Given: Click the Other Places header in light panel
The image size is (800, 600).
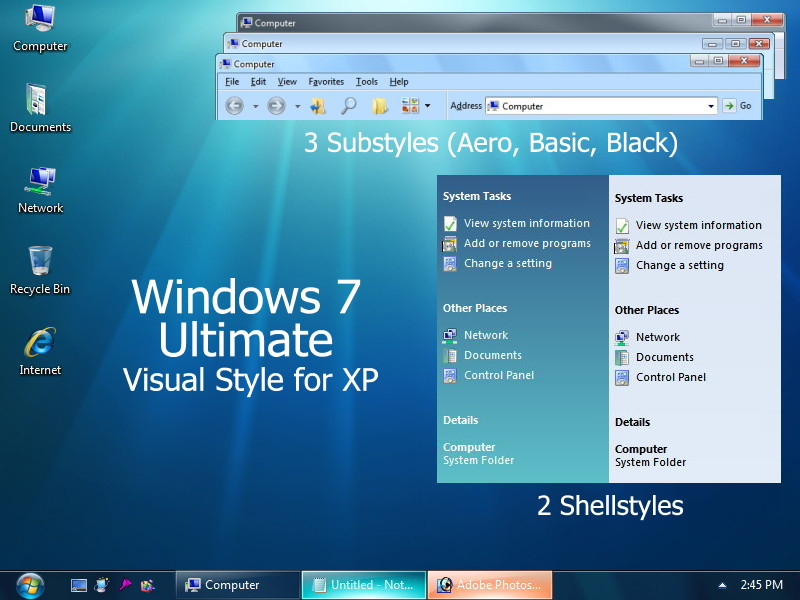Looking at the screenshot, I should pyautogui.click(x=646, y=310).
